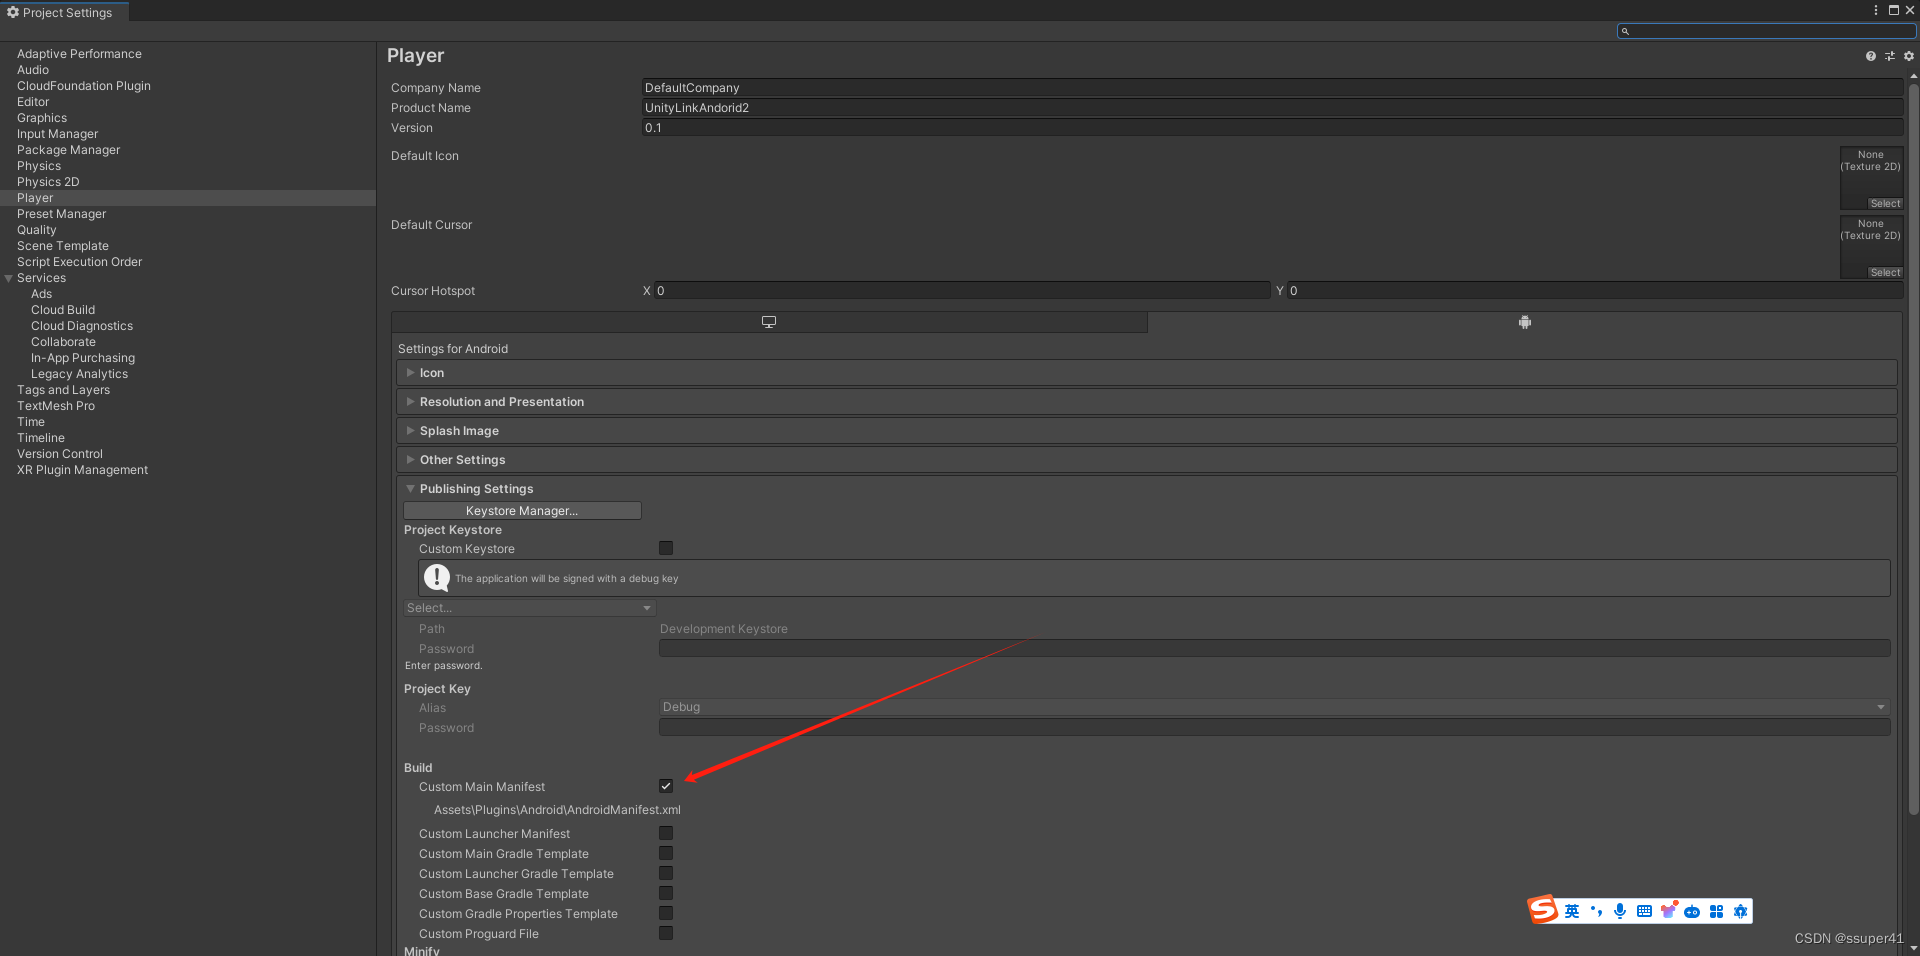Uncheck Custom Main Manifest
Image resolution: width=1920 pixels, height=956 pixels.
click(x=666, y=786)
